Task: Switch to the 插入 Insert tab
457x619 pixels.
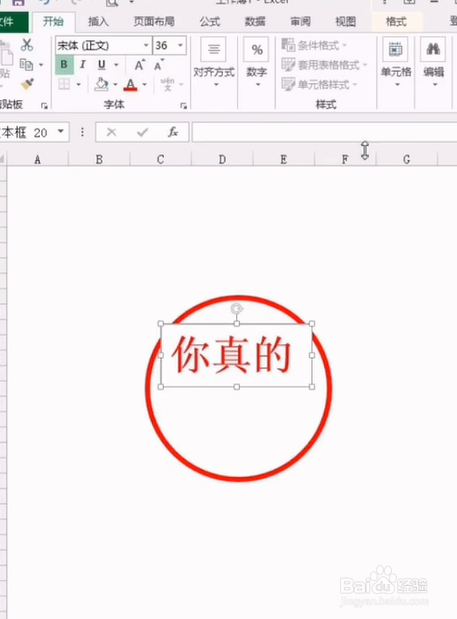Action: tap(98, 21)
